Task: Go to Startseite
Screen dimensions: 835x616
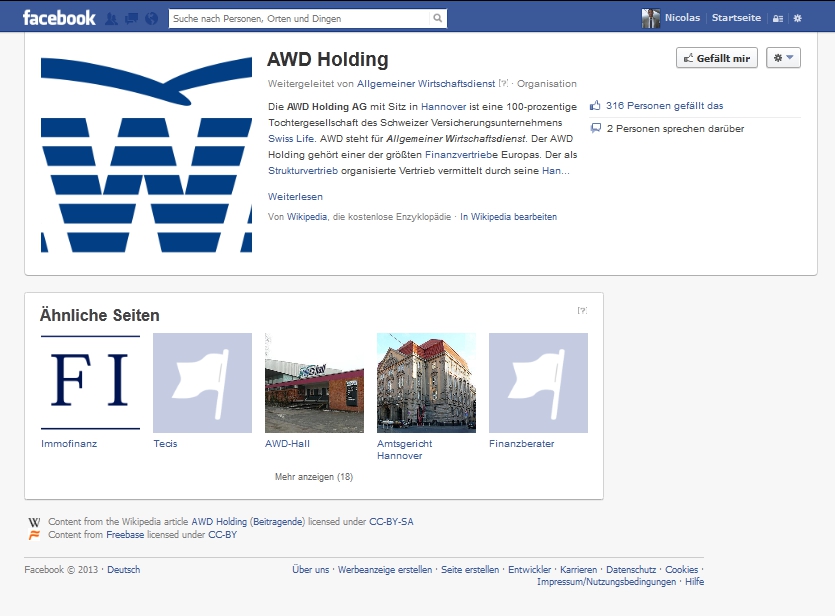Action: (x=736, y=18)
